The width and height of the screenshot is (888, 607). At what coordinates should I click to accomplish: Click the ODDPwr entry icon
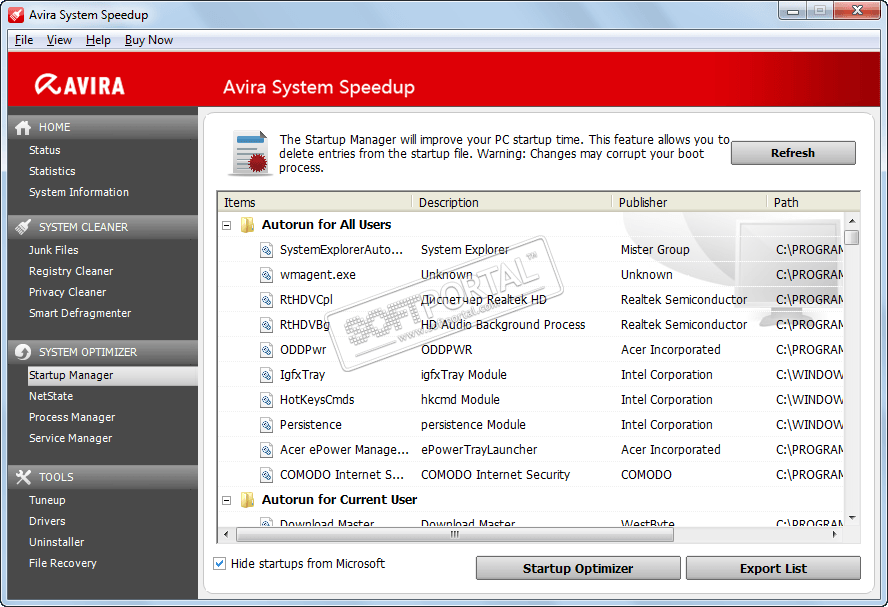tap(267, 350)
